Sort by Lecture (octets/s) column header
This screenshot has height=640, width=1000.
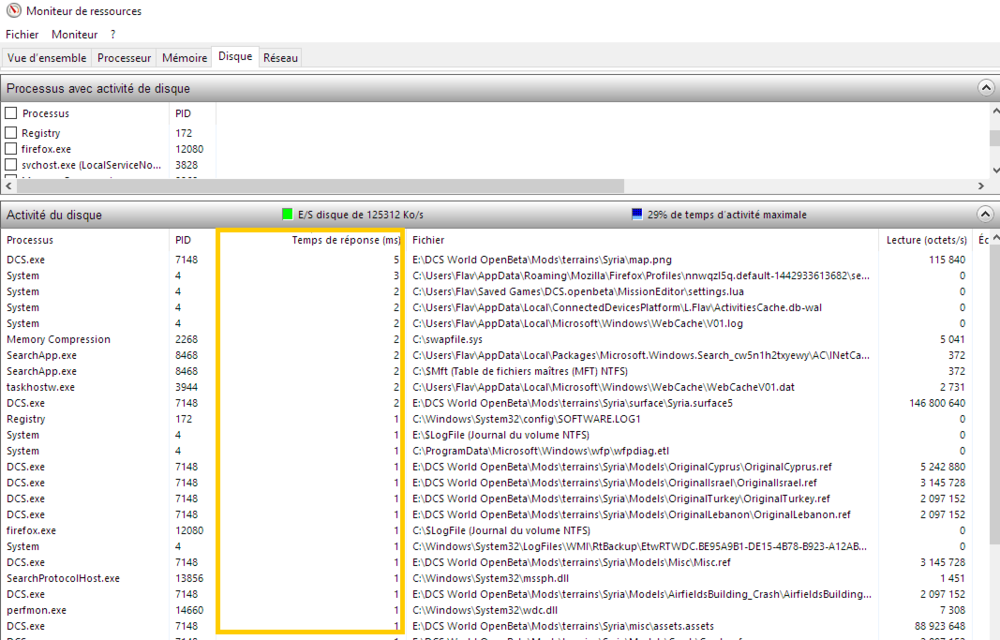click(926, 240)
